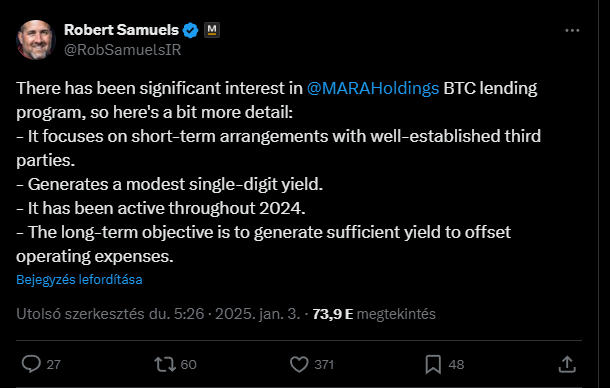The height and width of the screenshot is (388, 610).
Task: Click the like count 371
Action: (x=324, y=365)
